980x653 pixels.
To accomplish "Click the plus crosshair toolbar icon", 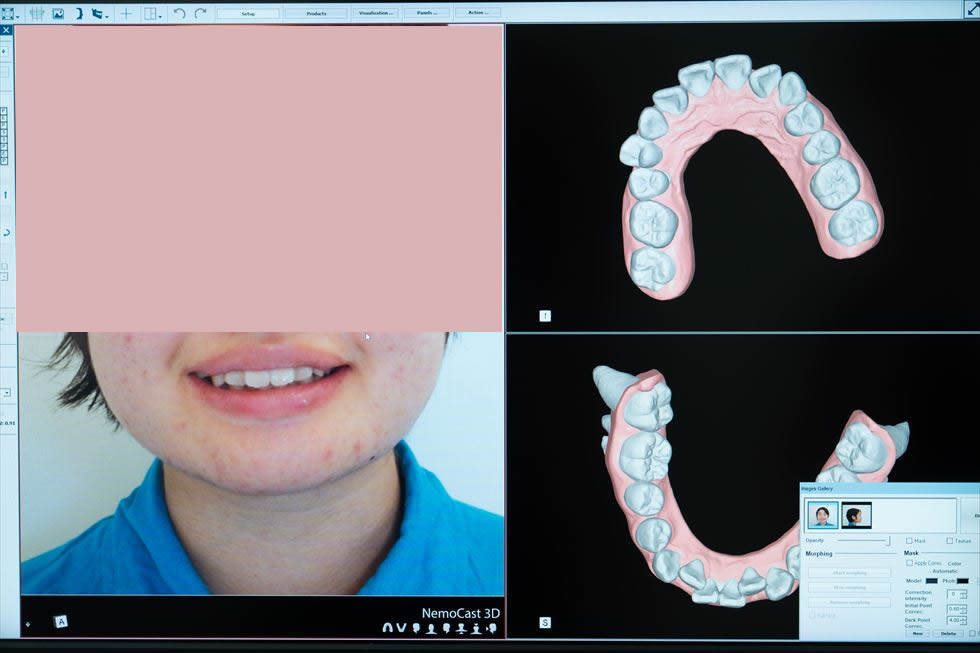I will pyautogui.click(x=126, y=14).
